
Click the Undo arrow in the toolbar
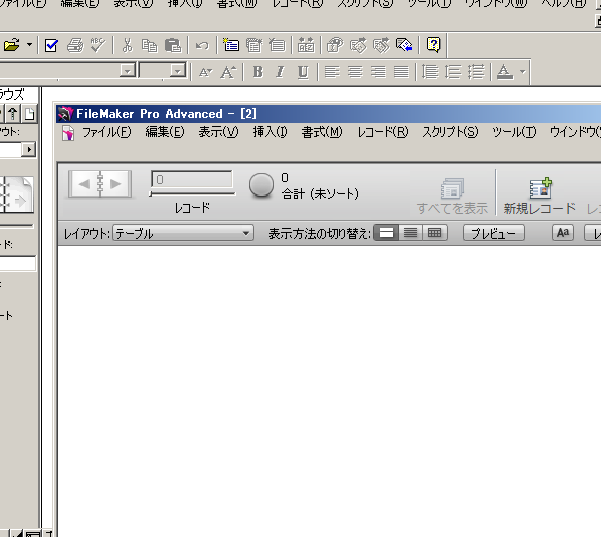coord(201,45)
